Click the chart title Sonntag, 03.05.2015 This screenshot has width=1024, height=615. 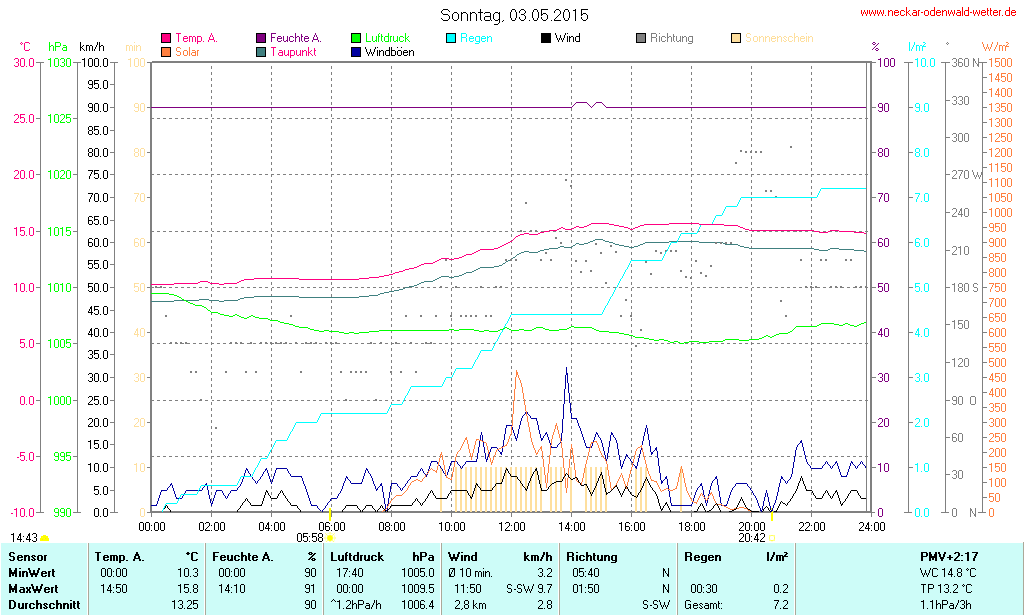pos(514,15)
